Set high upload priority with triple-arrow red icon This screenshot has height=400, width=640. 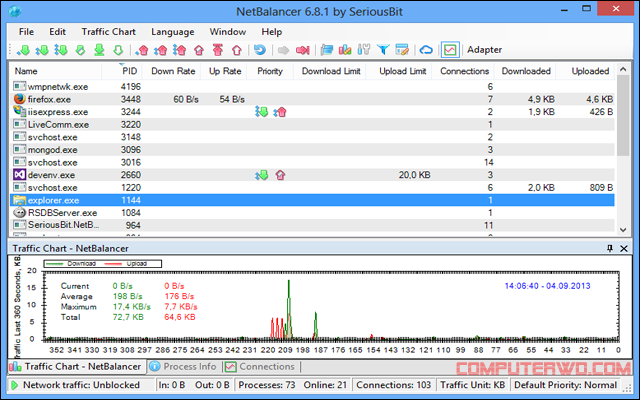[x=180, y=50]
